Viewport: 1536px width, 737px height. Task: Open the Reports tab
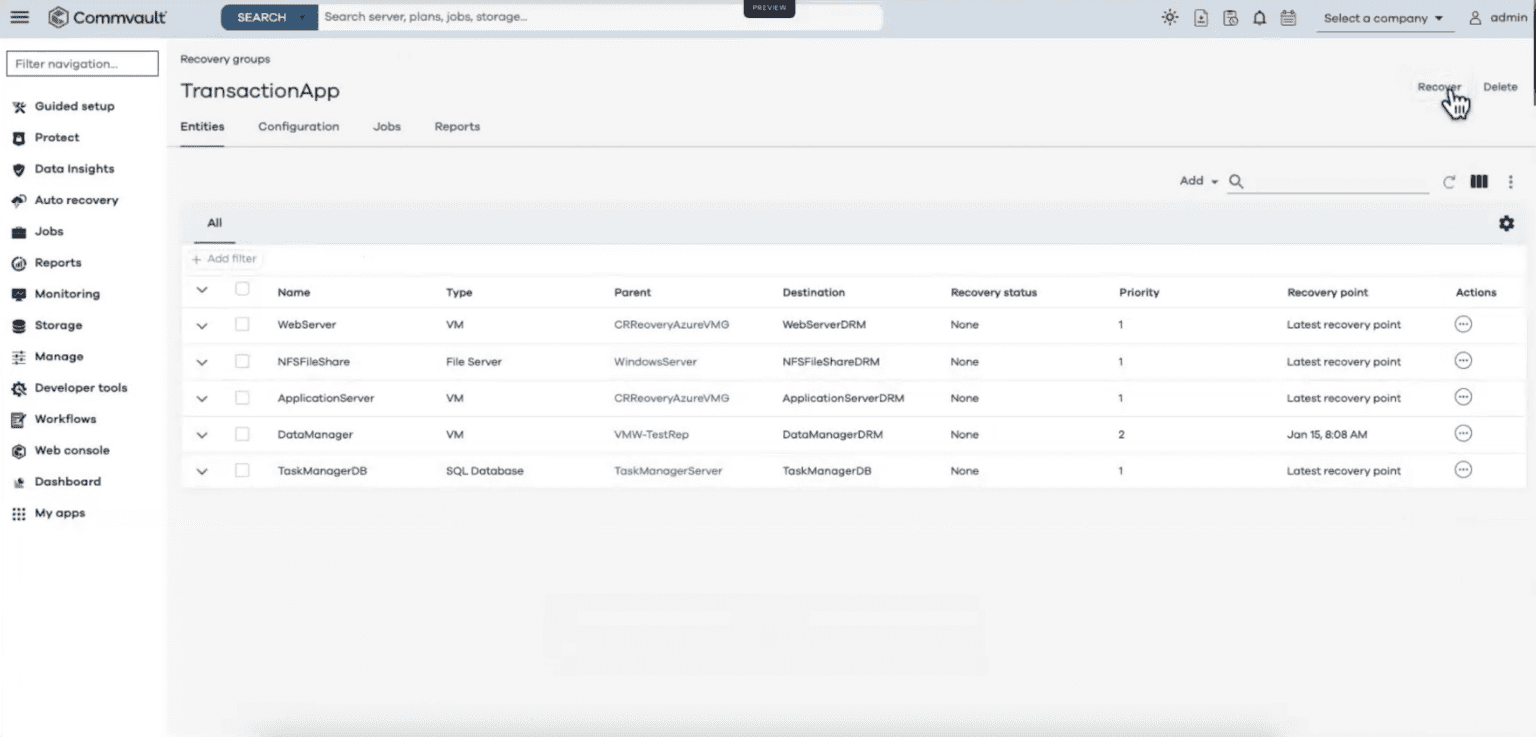(457, 127)
